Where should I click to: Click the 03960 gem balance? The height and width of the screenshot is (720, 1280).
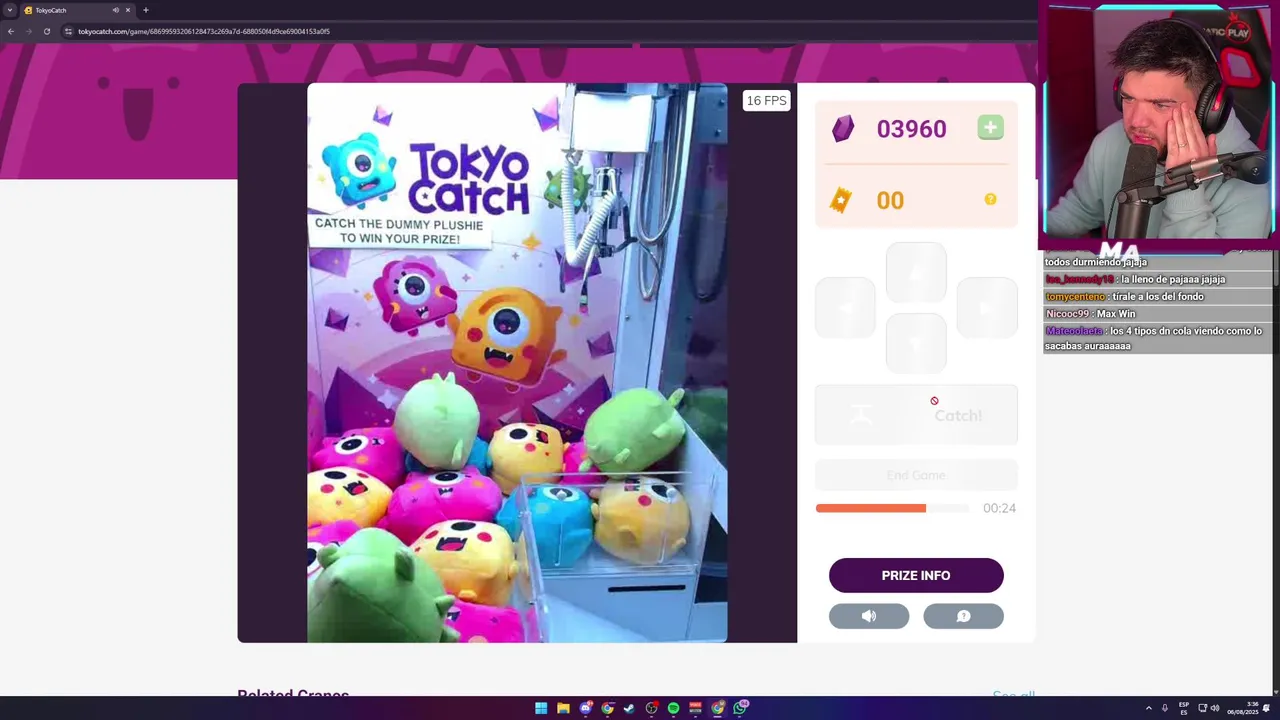click(x=911, y=129)
